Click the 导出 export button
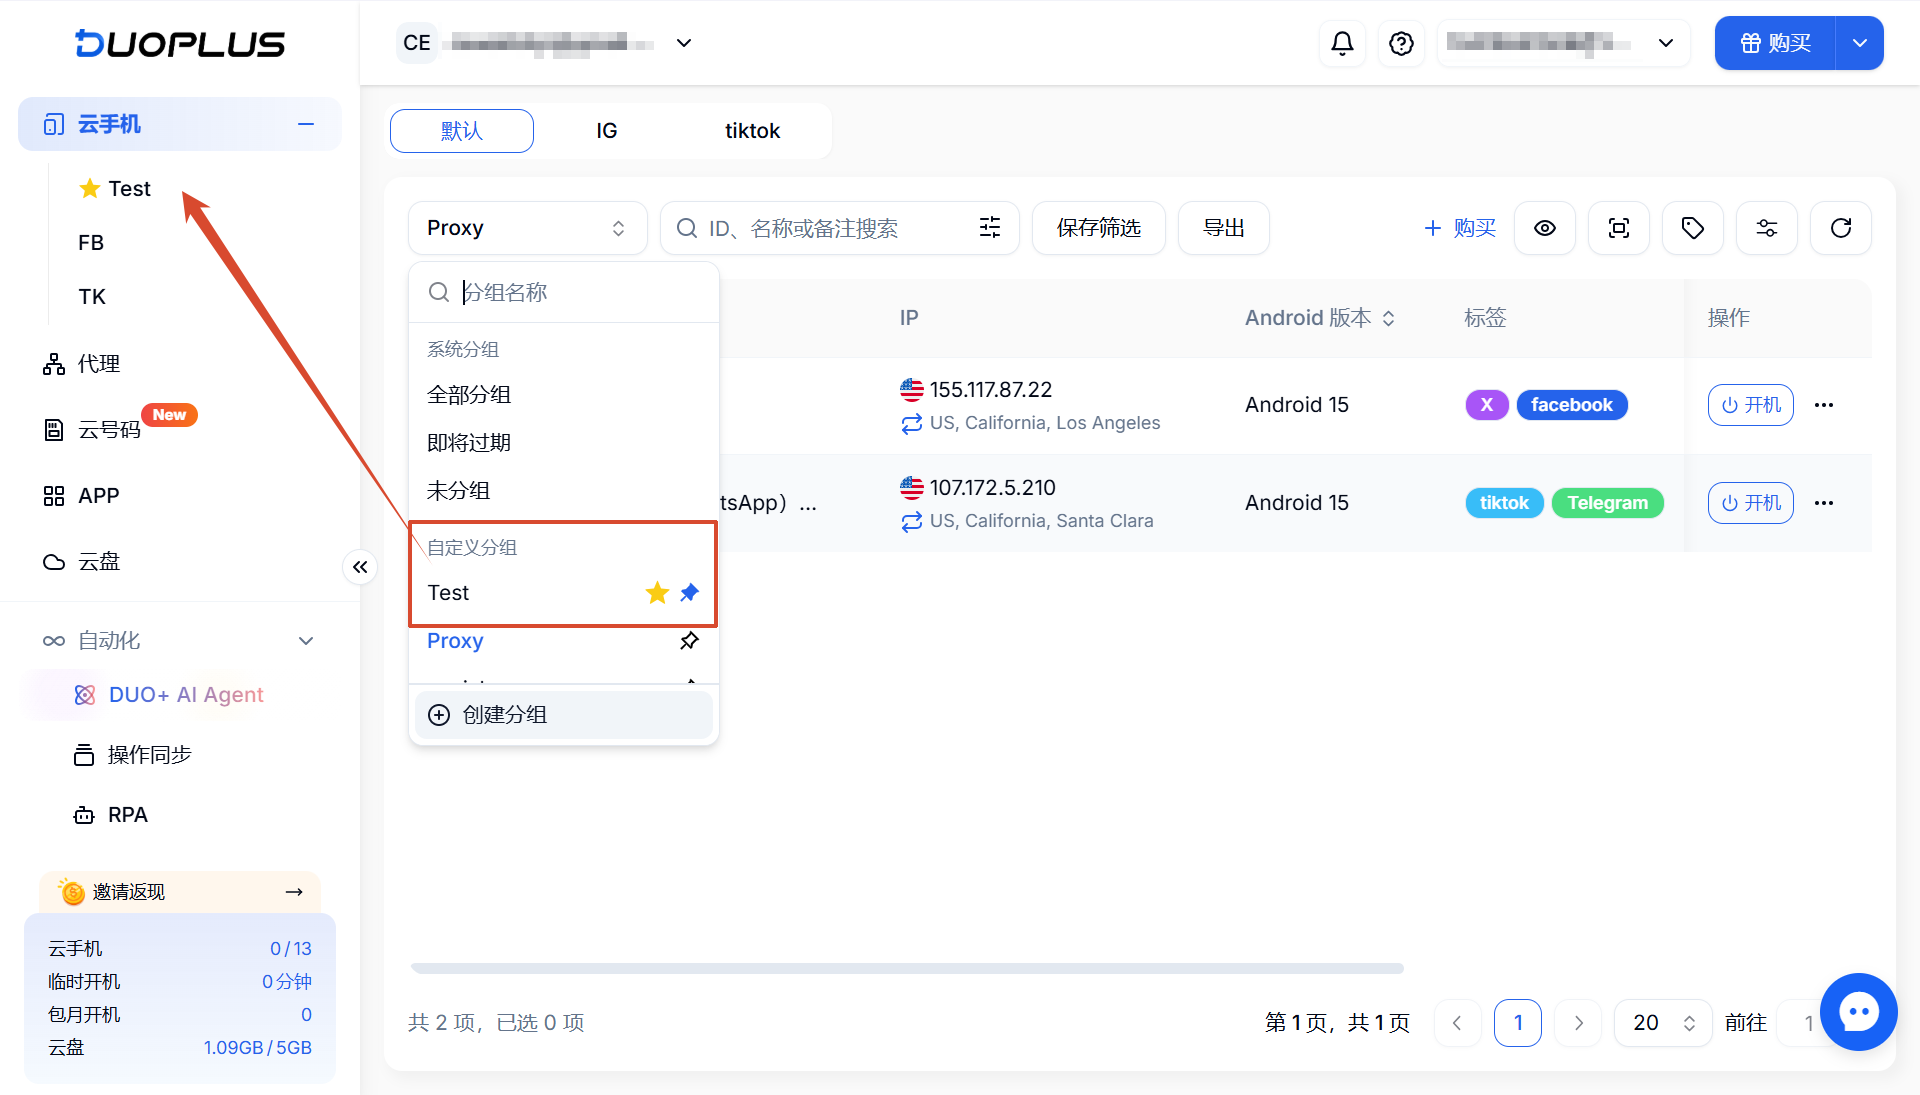Viewport: 1920px width, 1095px height. 1223,228
